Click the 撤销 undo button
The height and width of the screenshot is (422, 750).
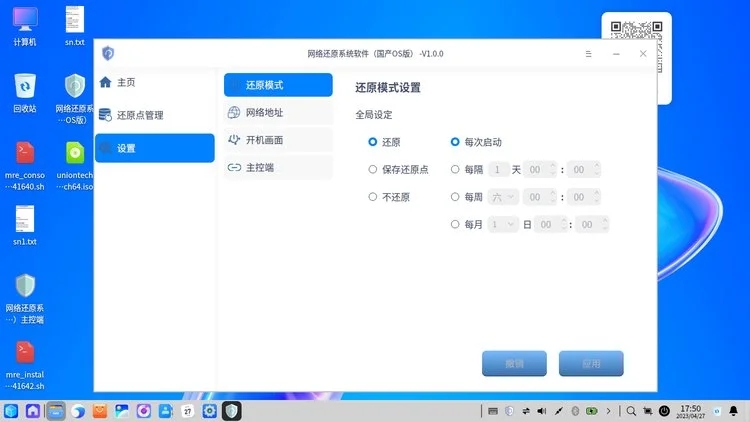click(514, 363)
